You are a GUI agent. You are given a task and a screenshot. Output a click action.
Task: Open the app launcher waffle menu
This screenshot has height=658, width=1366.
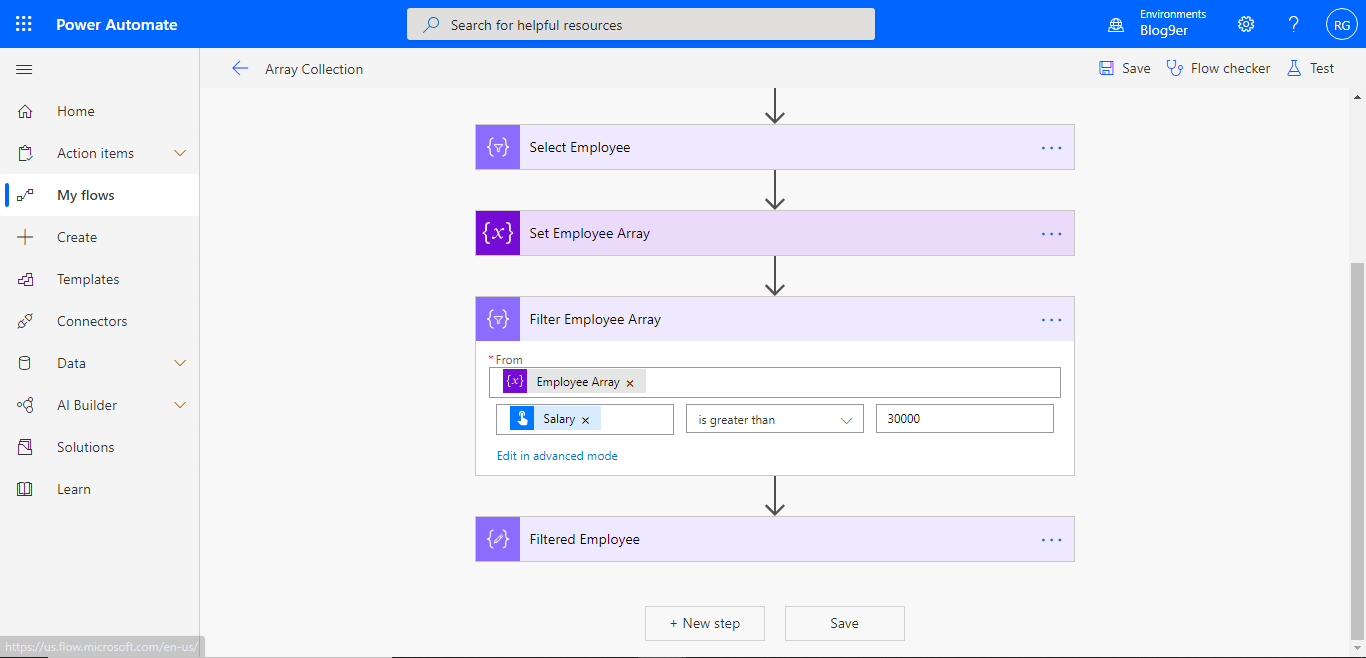(24, 24)
